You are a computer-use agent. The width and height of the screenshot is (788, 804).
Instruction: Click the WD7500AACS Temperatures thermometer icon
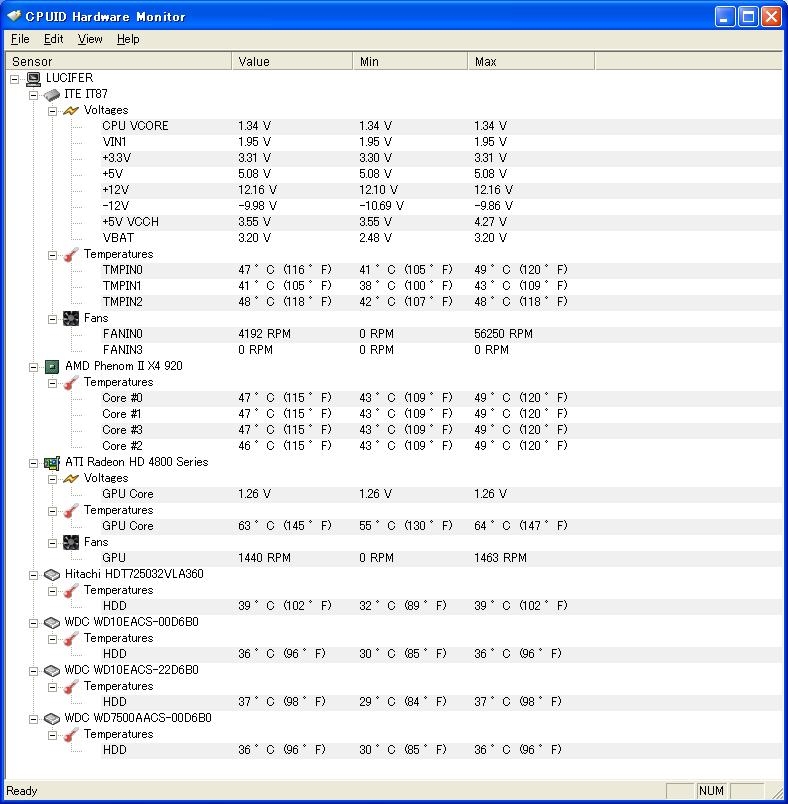pyautogui.click(x=71, y=735)
